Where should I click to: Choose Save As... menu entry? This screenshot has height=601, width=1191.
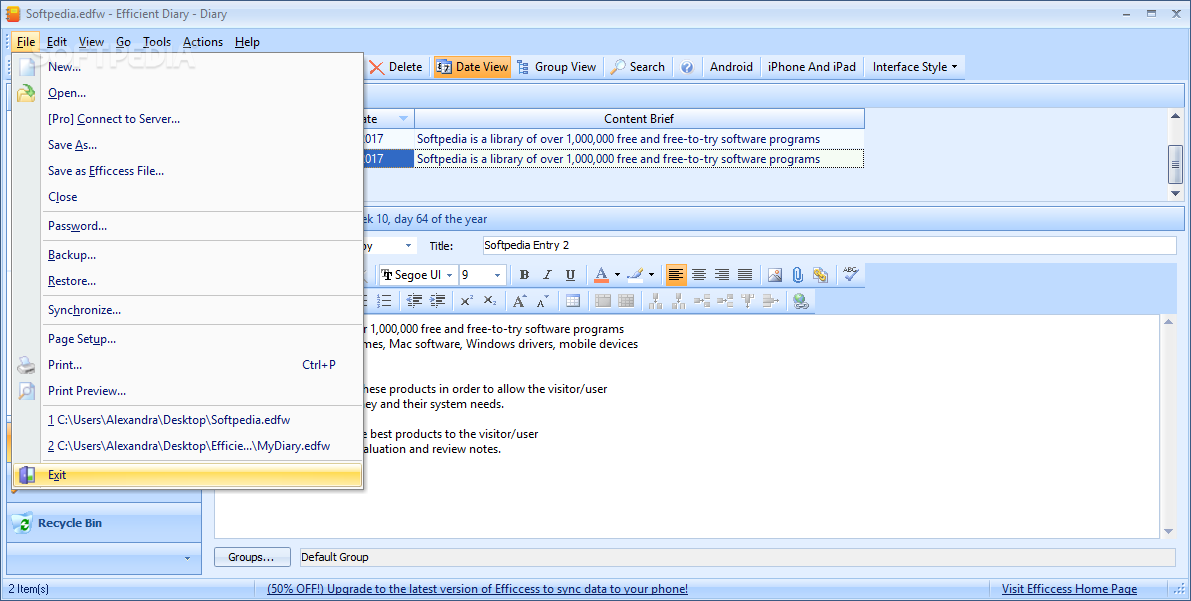coord(187,144)
